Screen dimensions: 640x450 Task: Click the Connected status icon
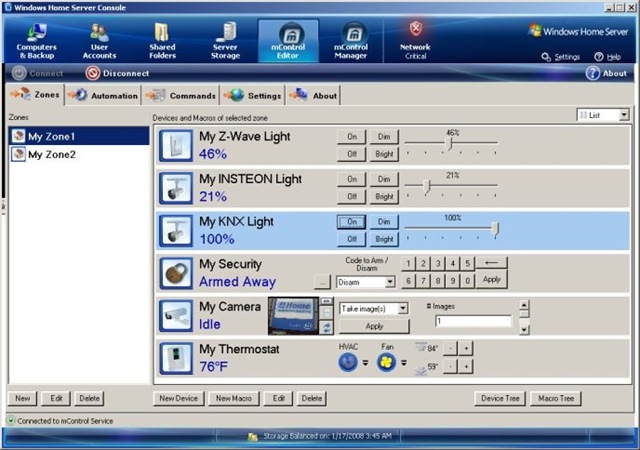pyautogui.click(x=11, y=420)
